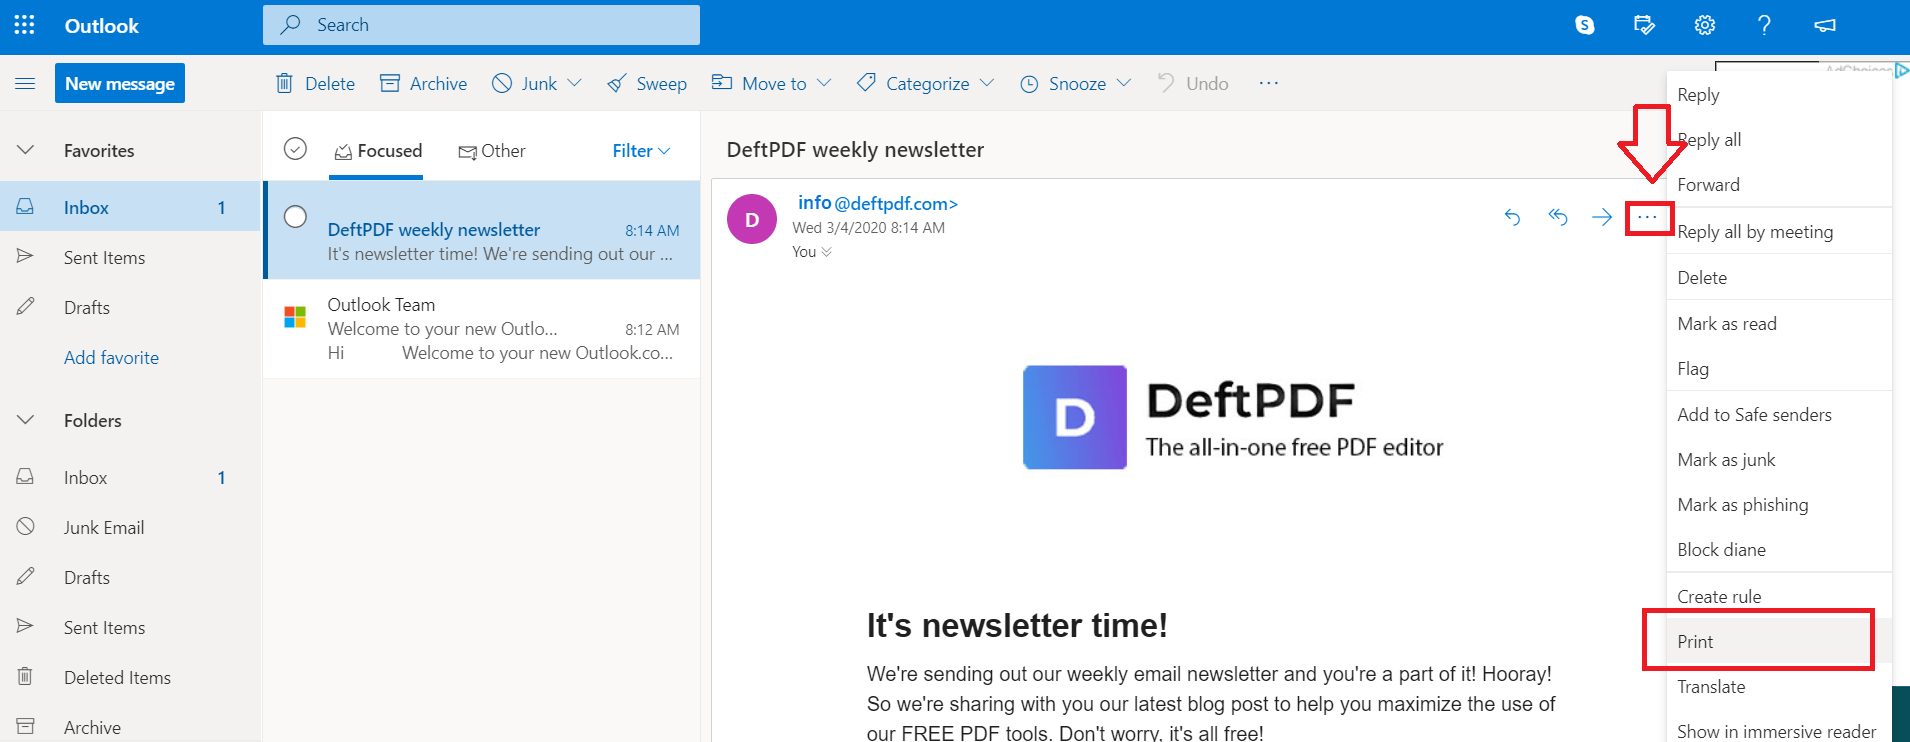Click the Snooze toolbar button

pyautogui.click(x=1062, y=84)
